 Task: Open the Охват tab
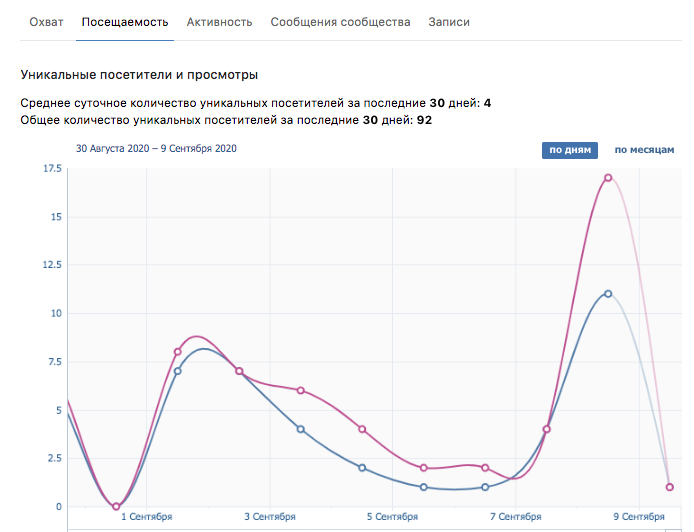pos(46,22)
